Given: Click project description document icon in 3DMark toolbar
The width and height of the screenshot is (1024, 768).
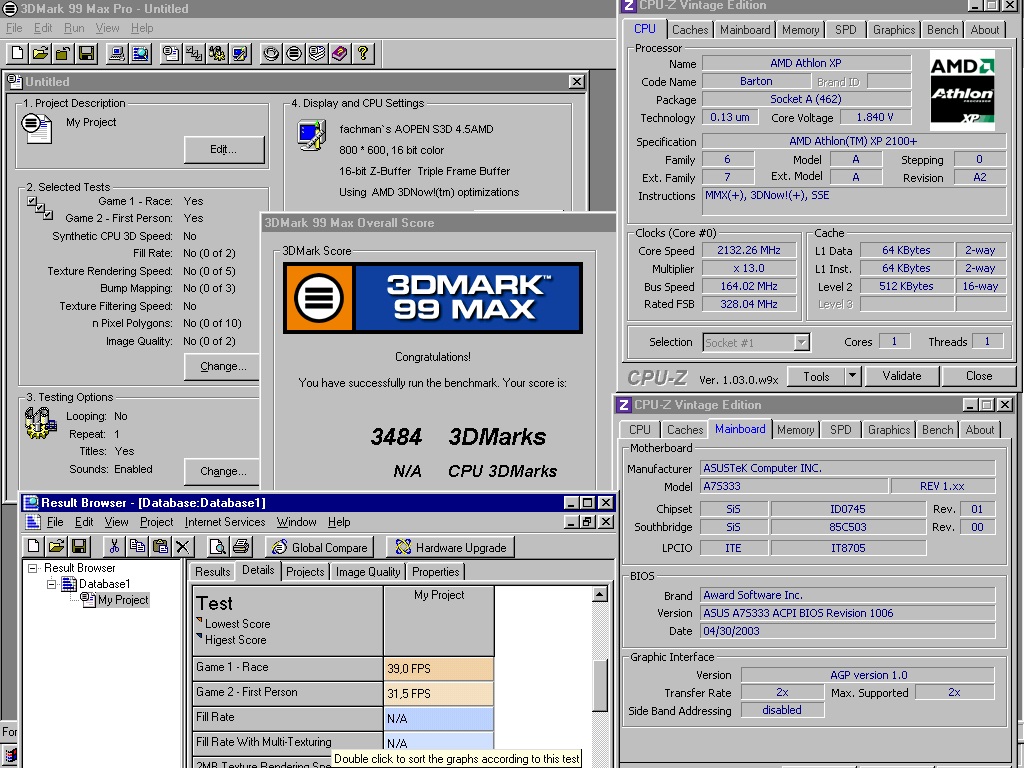Looking at the screenshot, I should (x=171, y=54).
